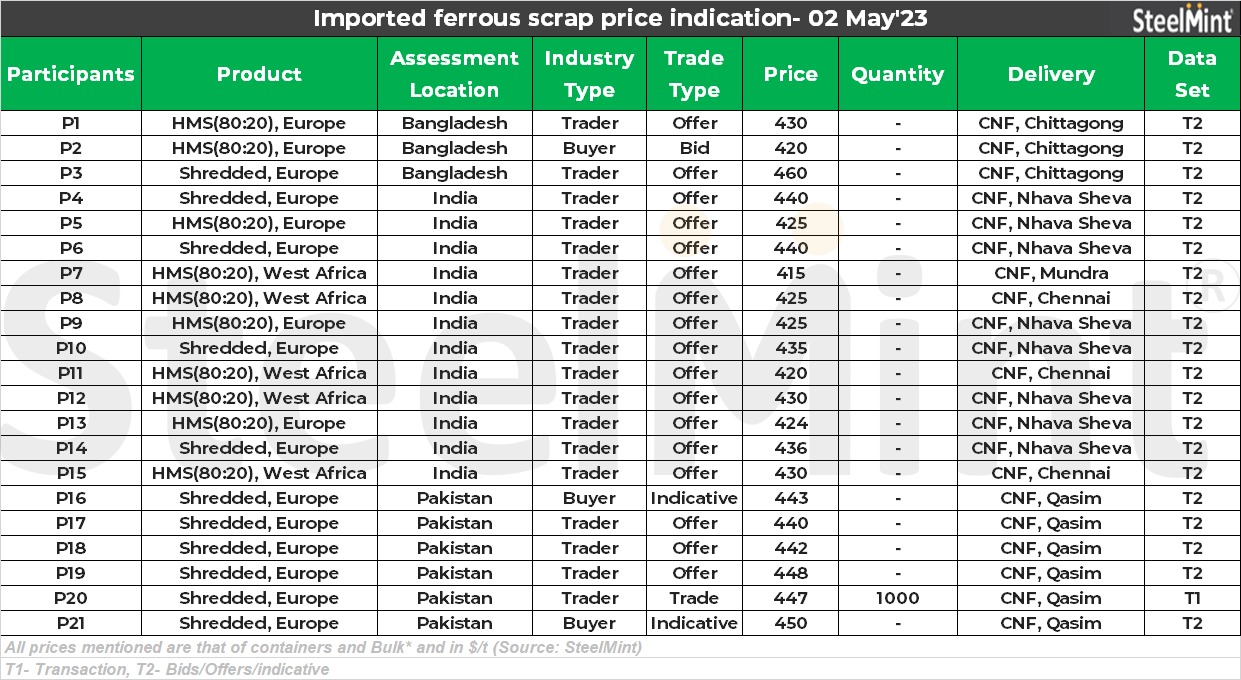Viewport: 1241px width, 680px height.
Task: Select the Quantity column header
Action: (x=897, y=74)
